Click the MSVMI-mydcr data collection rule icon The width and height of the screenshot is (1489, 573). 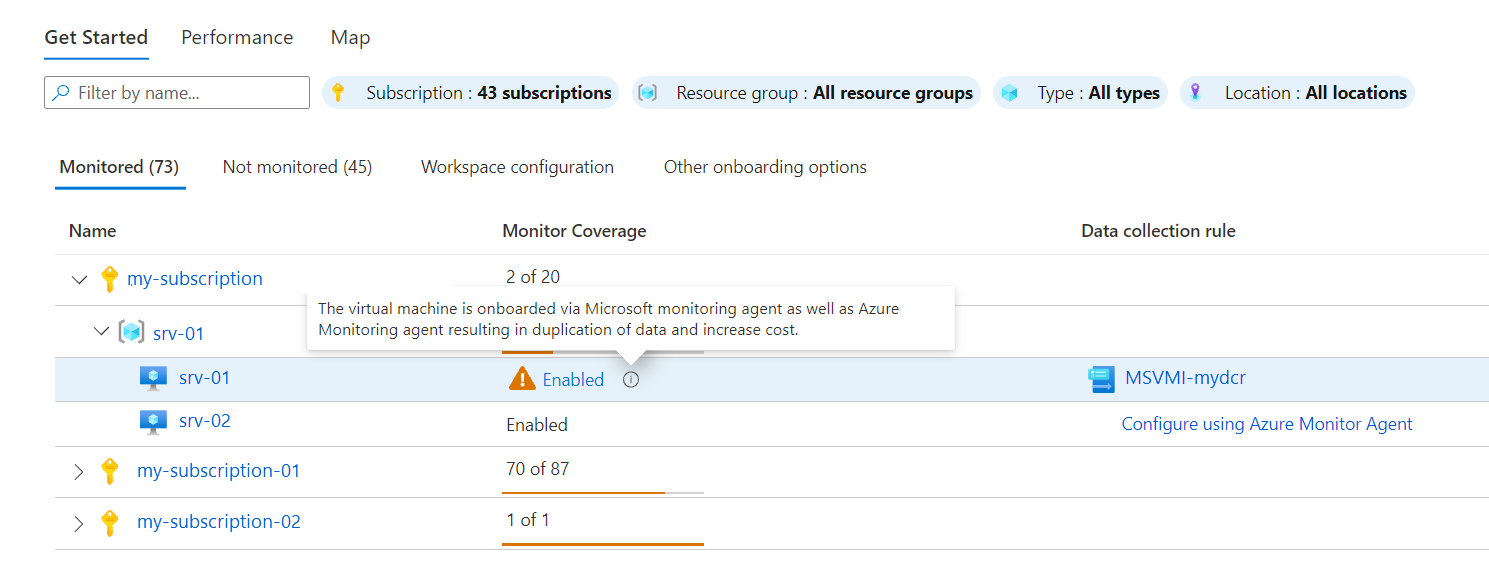[x=1101, y=379]
